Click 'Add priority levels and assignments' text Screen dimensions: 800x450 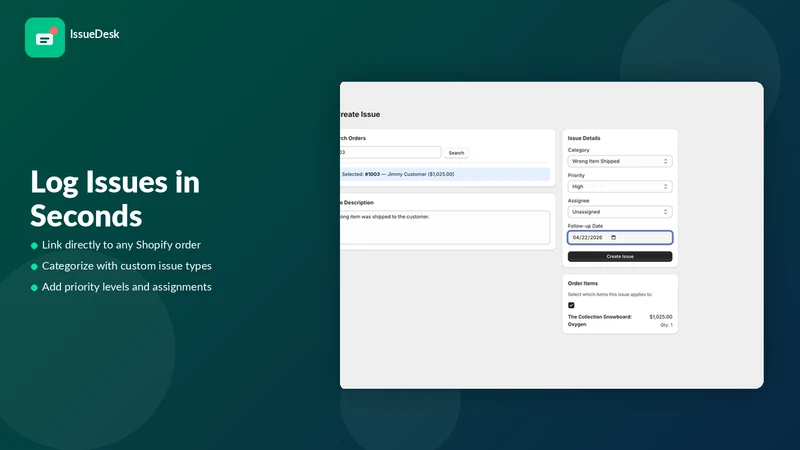click(127, 287)
